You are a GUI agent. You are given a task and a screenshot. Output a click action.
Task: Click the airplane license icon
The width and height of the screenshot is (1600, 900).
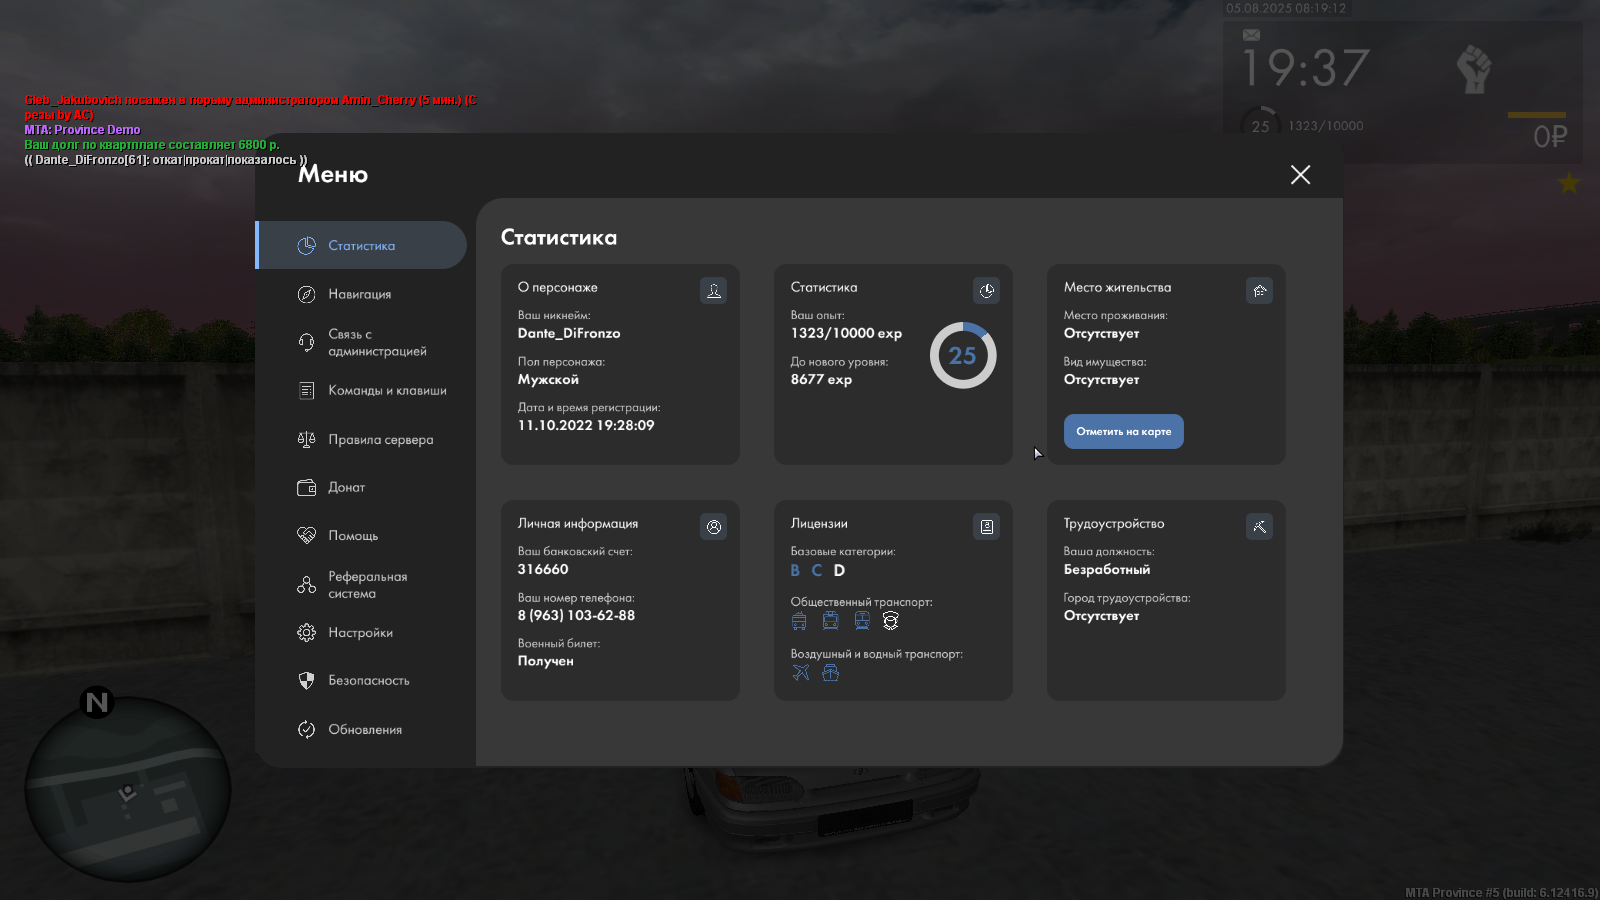point(801,673)
